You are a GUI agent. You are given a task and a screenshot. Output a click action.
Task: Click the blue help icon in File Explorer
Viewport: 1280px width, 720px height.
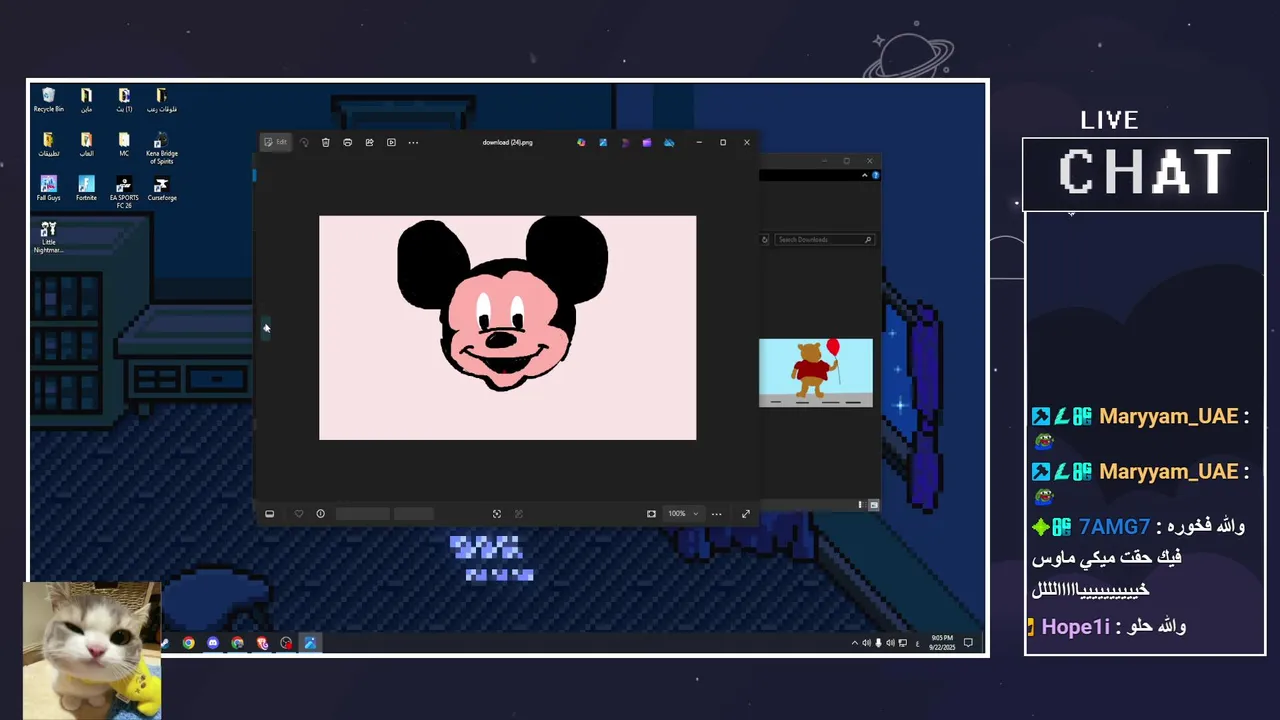point(875,175)
